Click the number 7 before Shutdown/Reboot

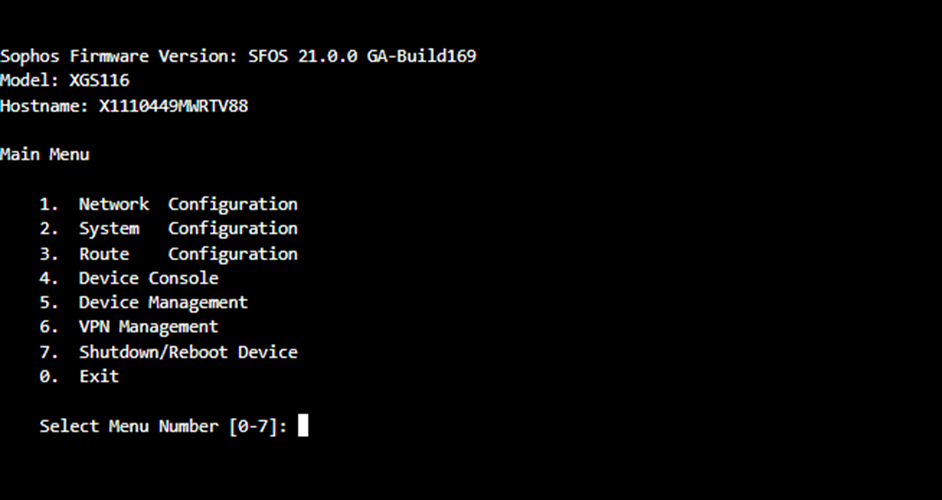pyautogui.click(x=46, y=352)
